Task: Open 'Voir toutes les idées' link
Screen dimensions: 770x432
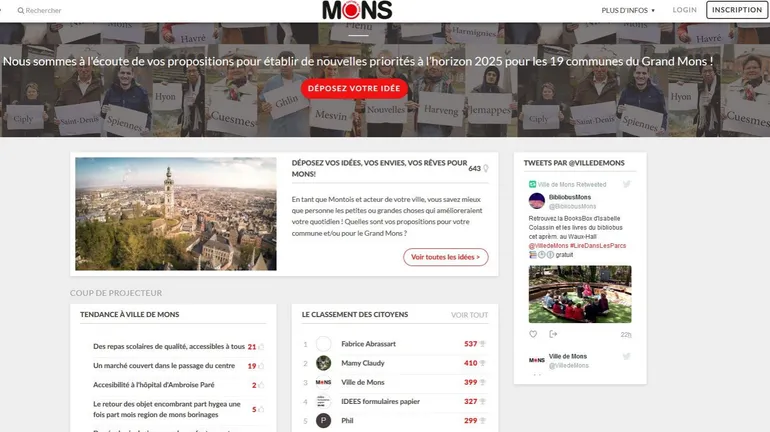Action: tap(445, 257)
